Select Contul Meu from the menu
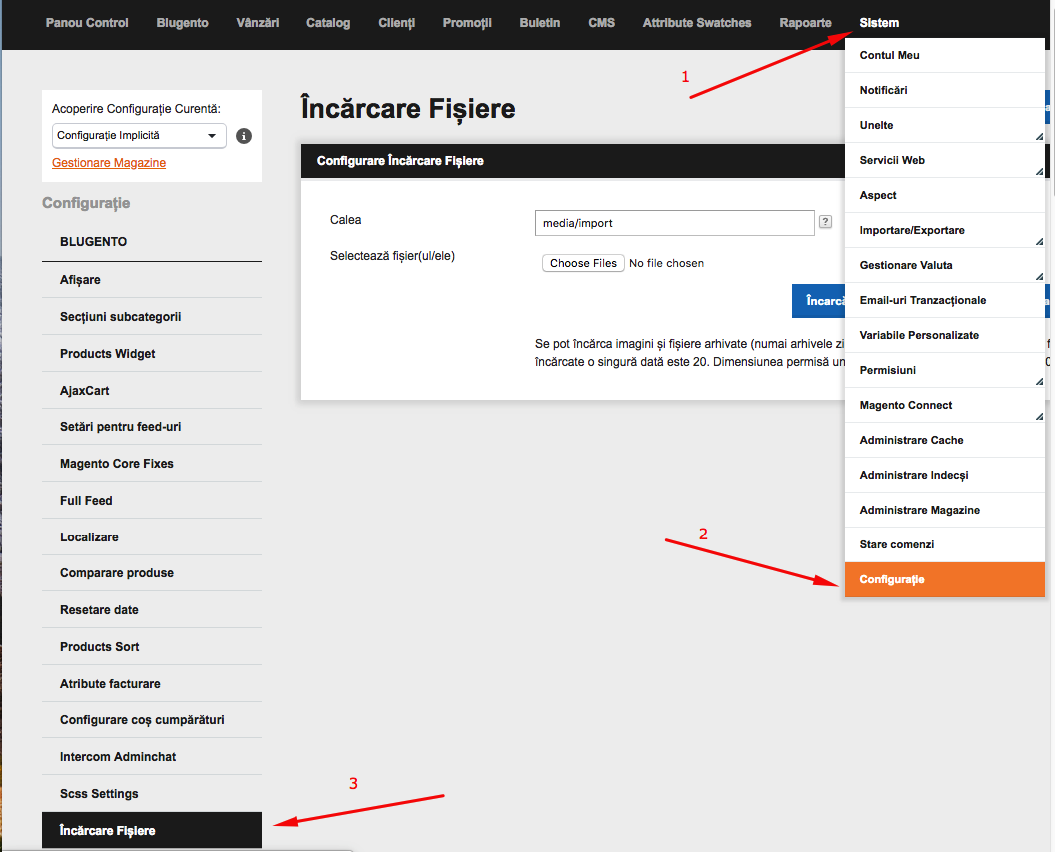Viewport: 1055px width, 852px height. click(x=944, y=55)
